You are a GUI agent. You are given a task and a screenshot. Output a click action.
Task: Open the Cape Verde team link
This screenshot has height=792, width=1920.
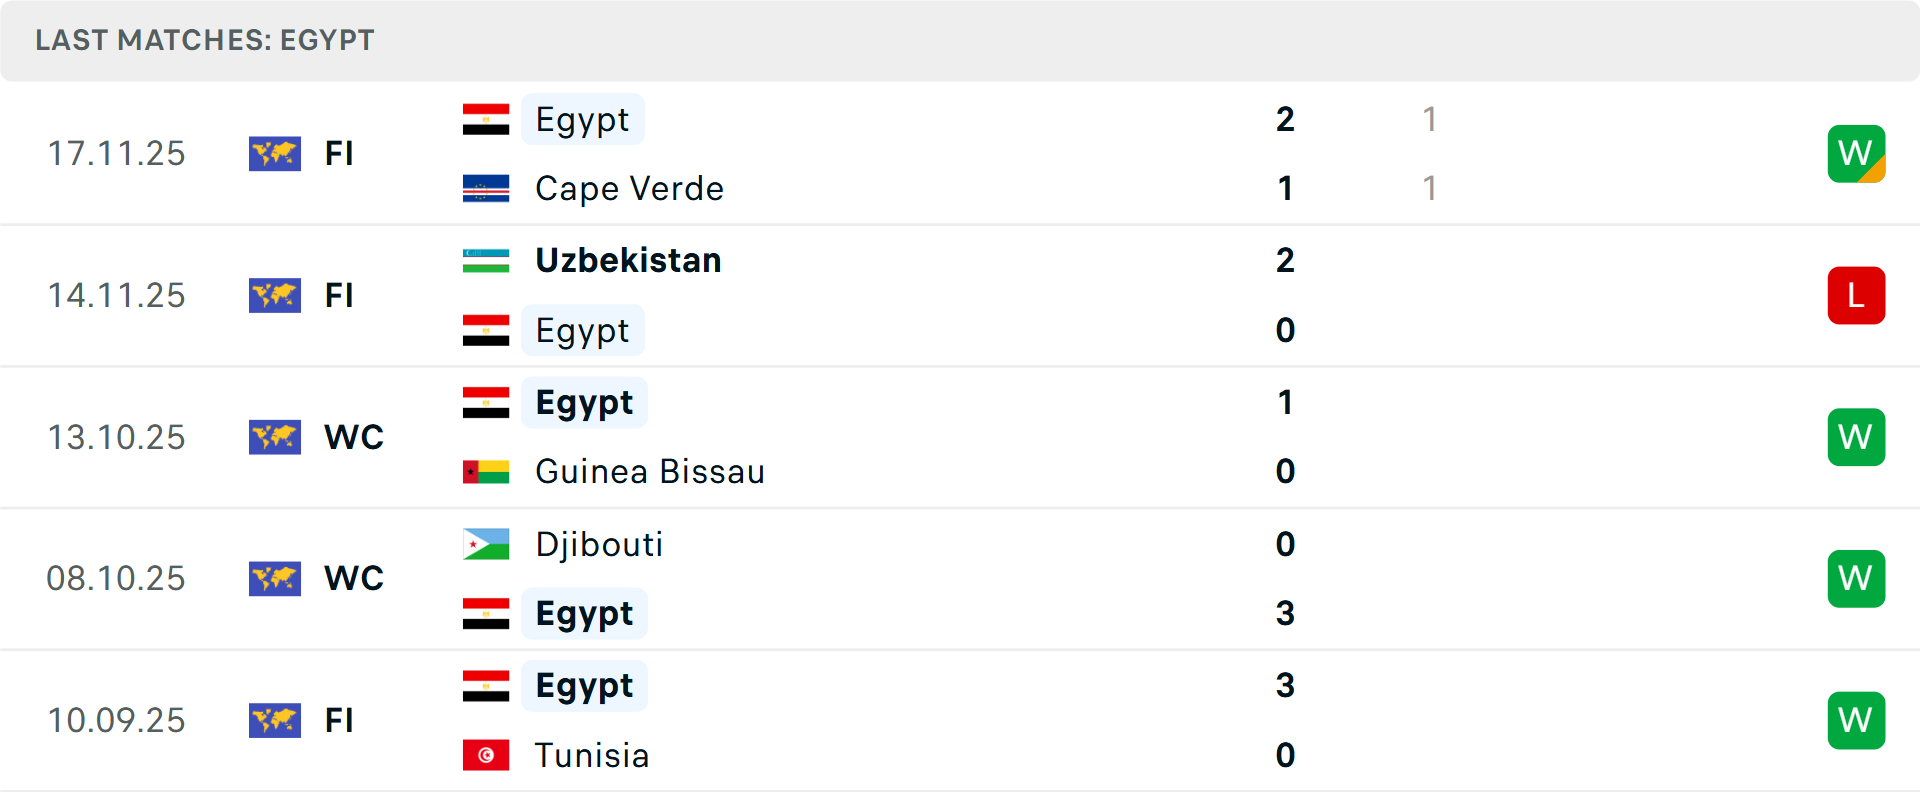[629, 188]
